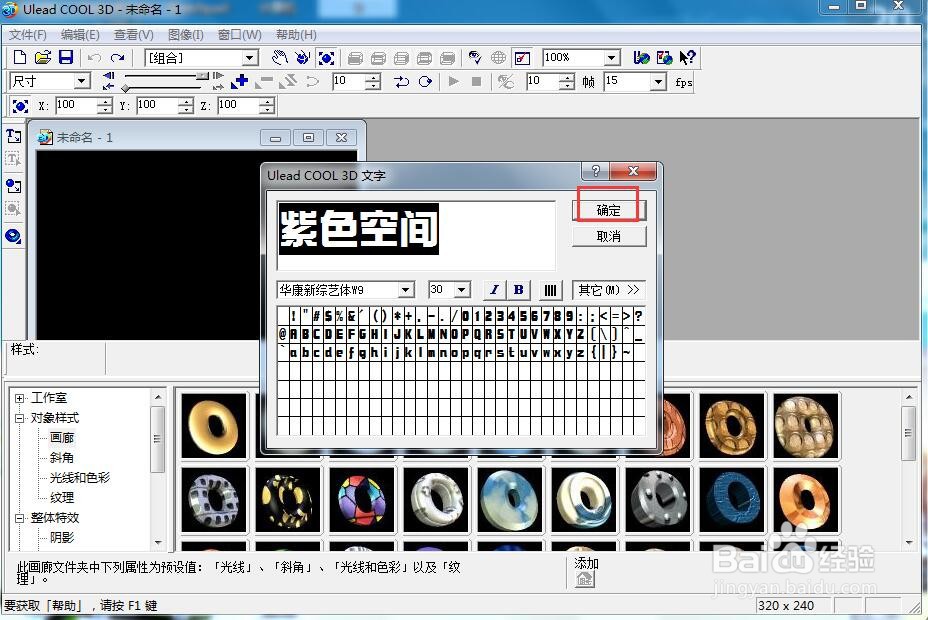Select 阴影 in the tree
This screenshot has width=928, height=620.
(62, 538)
